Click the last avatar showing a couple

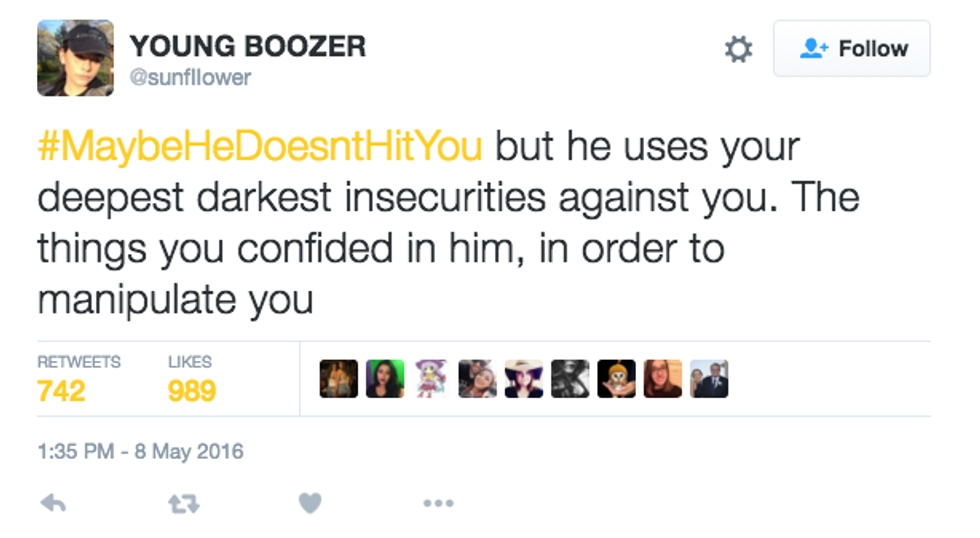coord(709,379)
